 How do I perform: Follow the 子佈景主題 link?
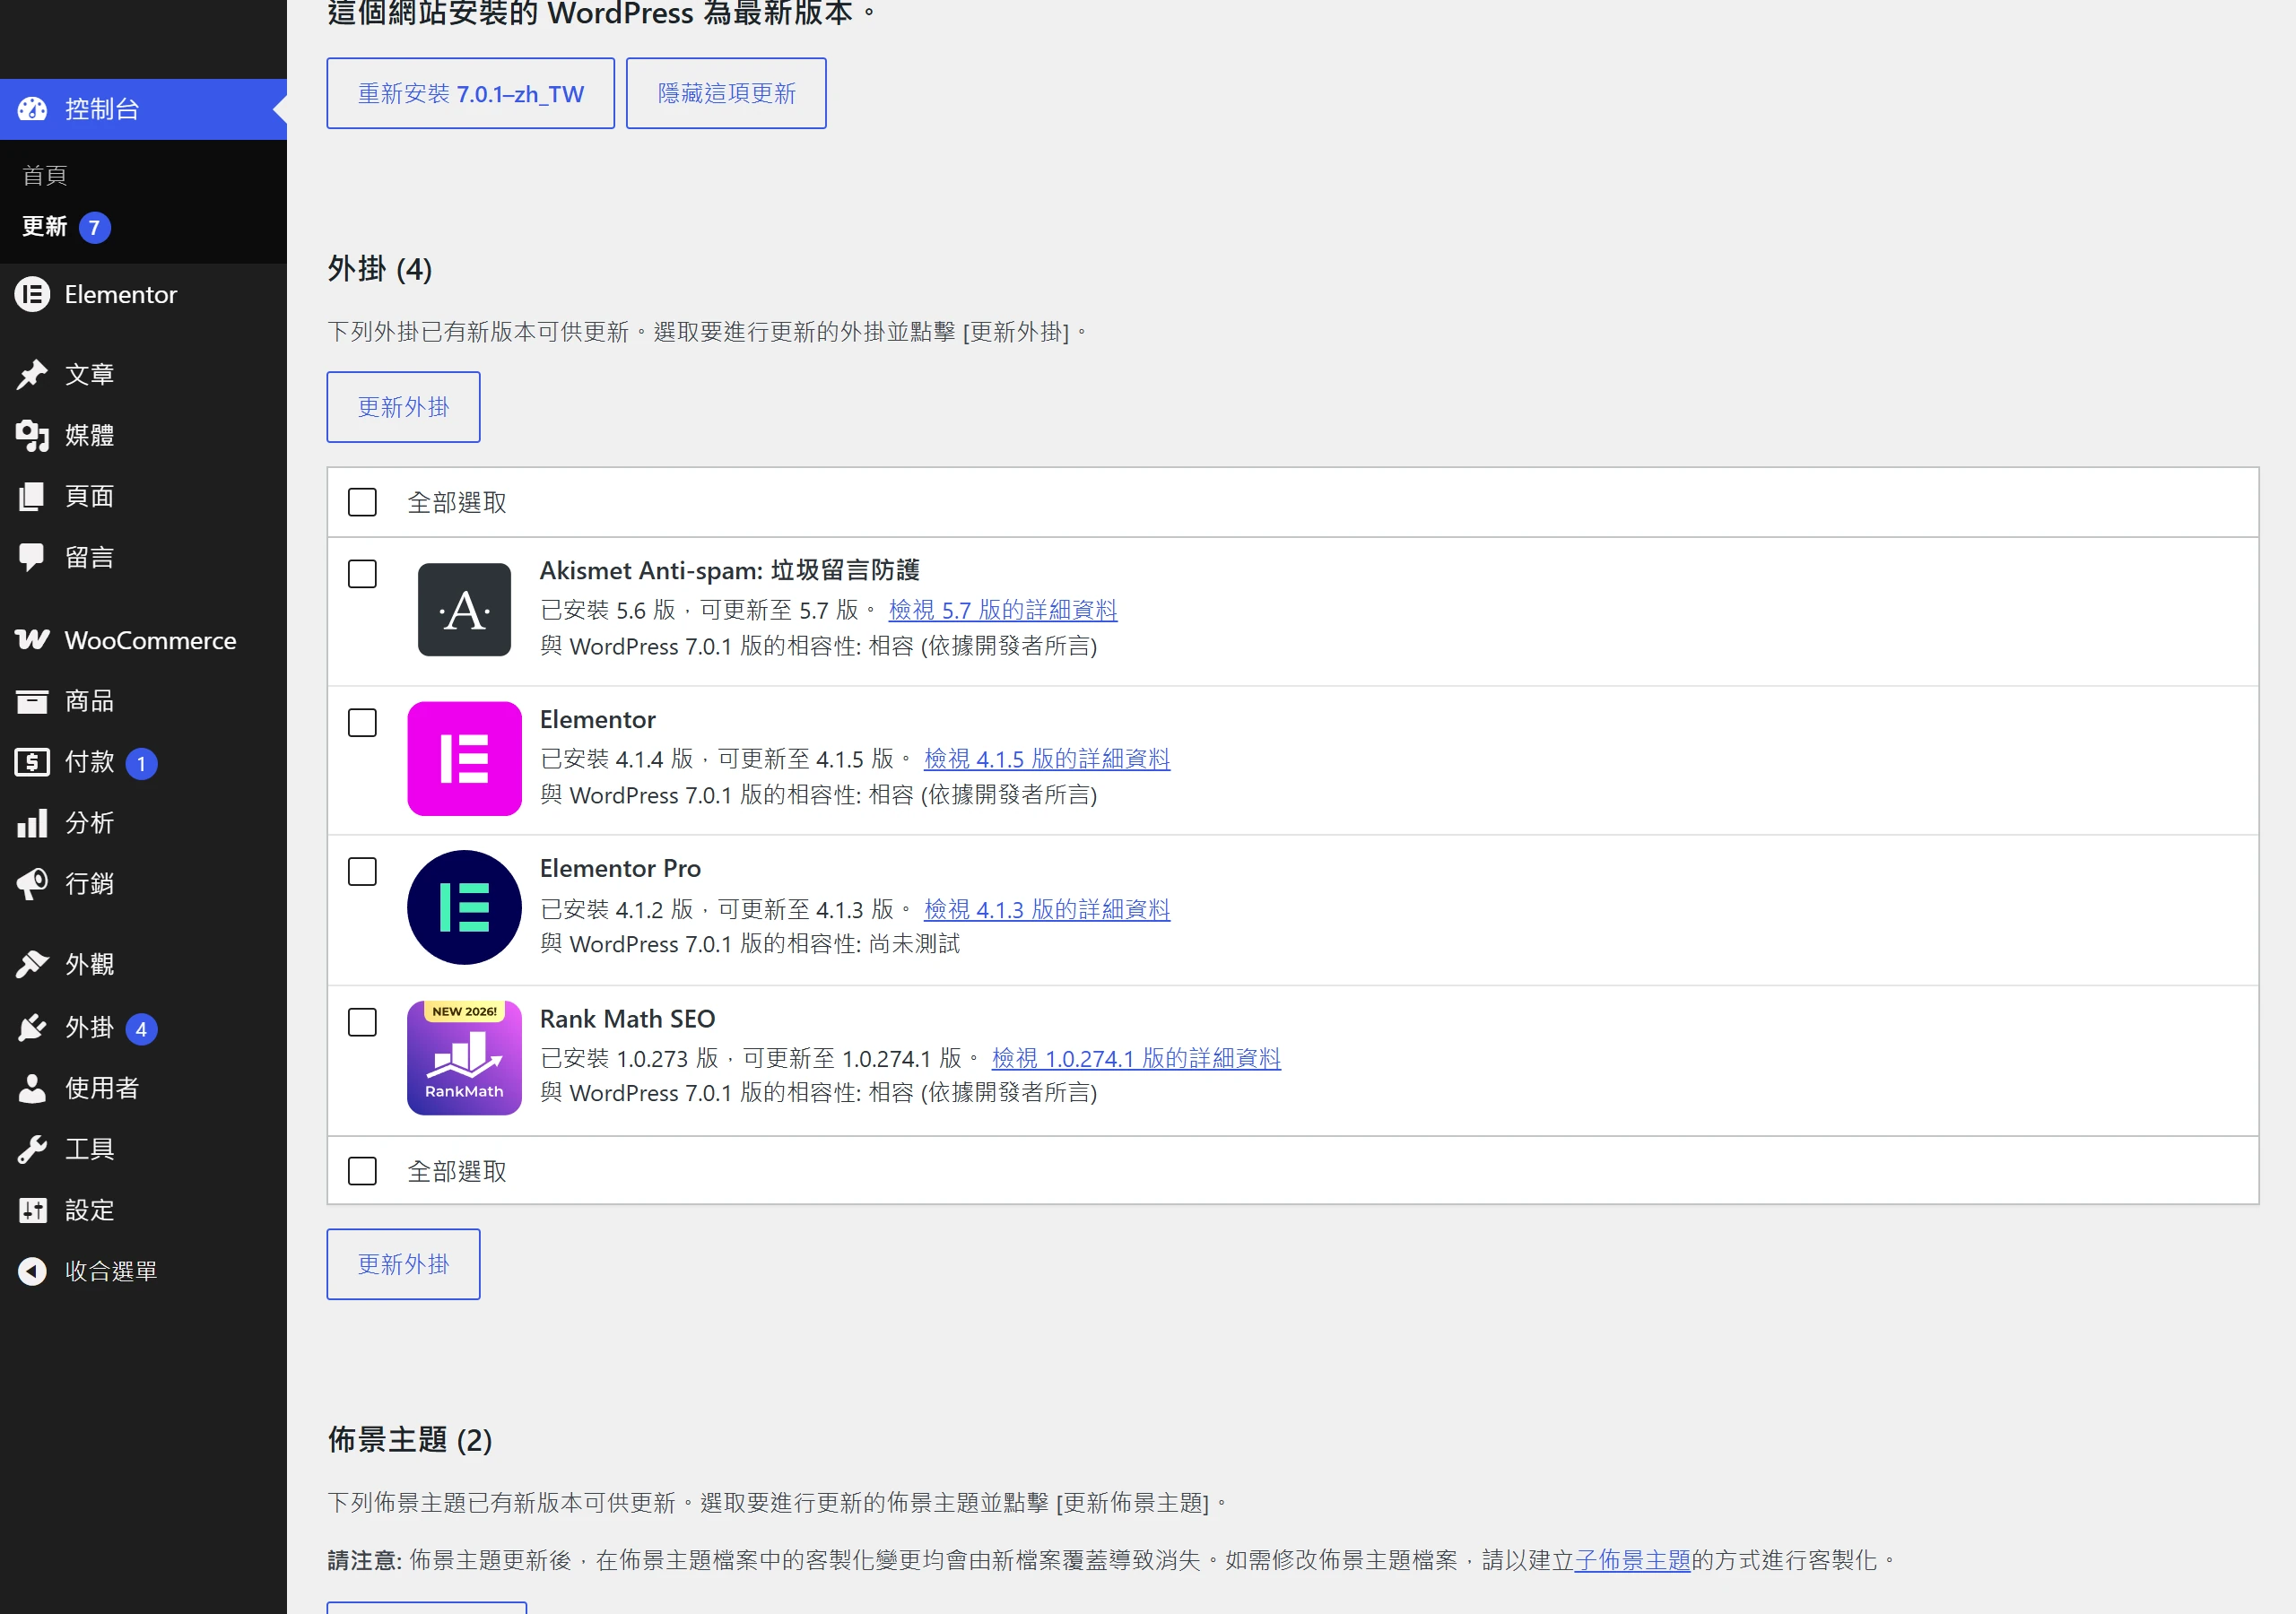pyautogui.click(x=1632, y=1560)
